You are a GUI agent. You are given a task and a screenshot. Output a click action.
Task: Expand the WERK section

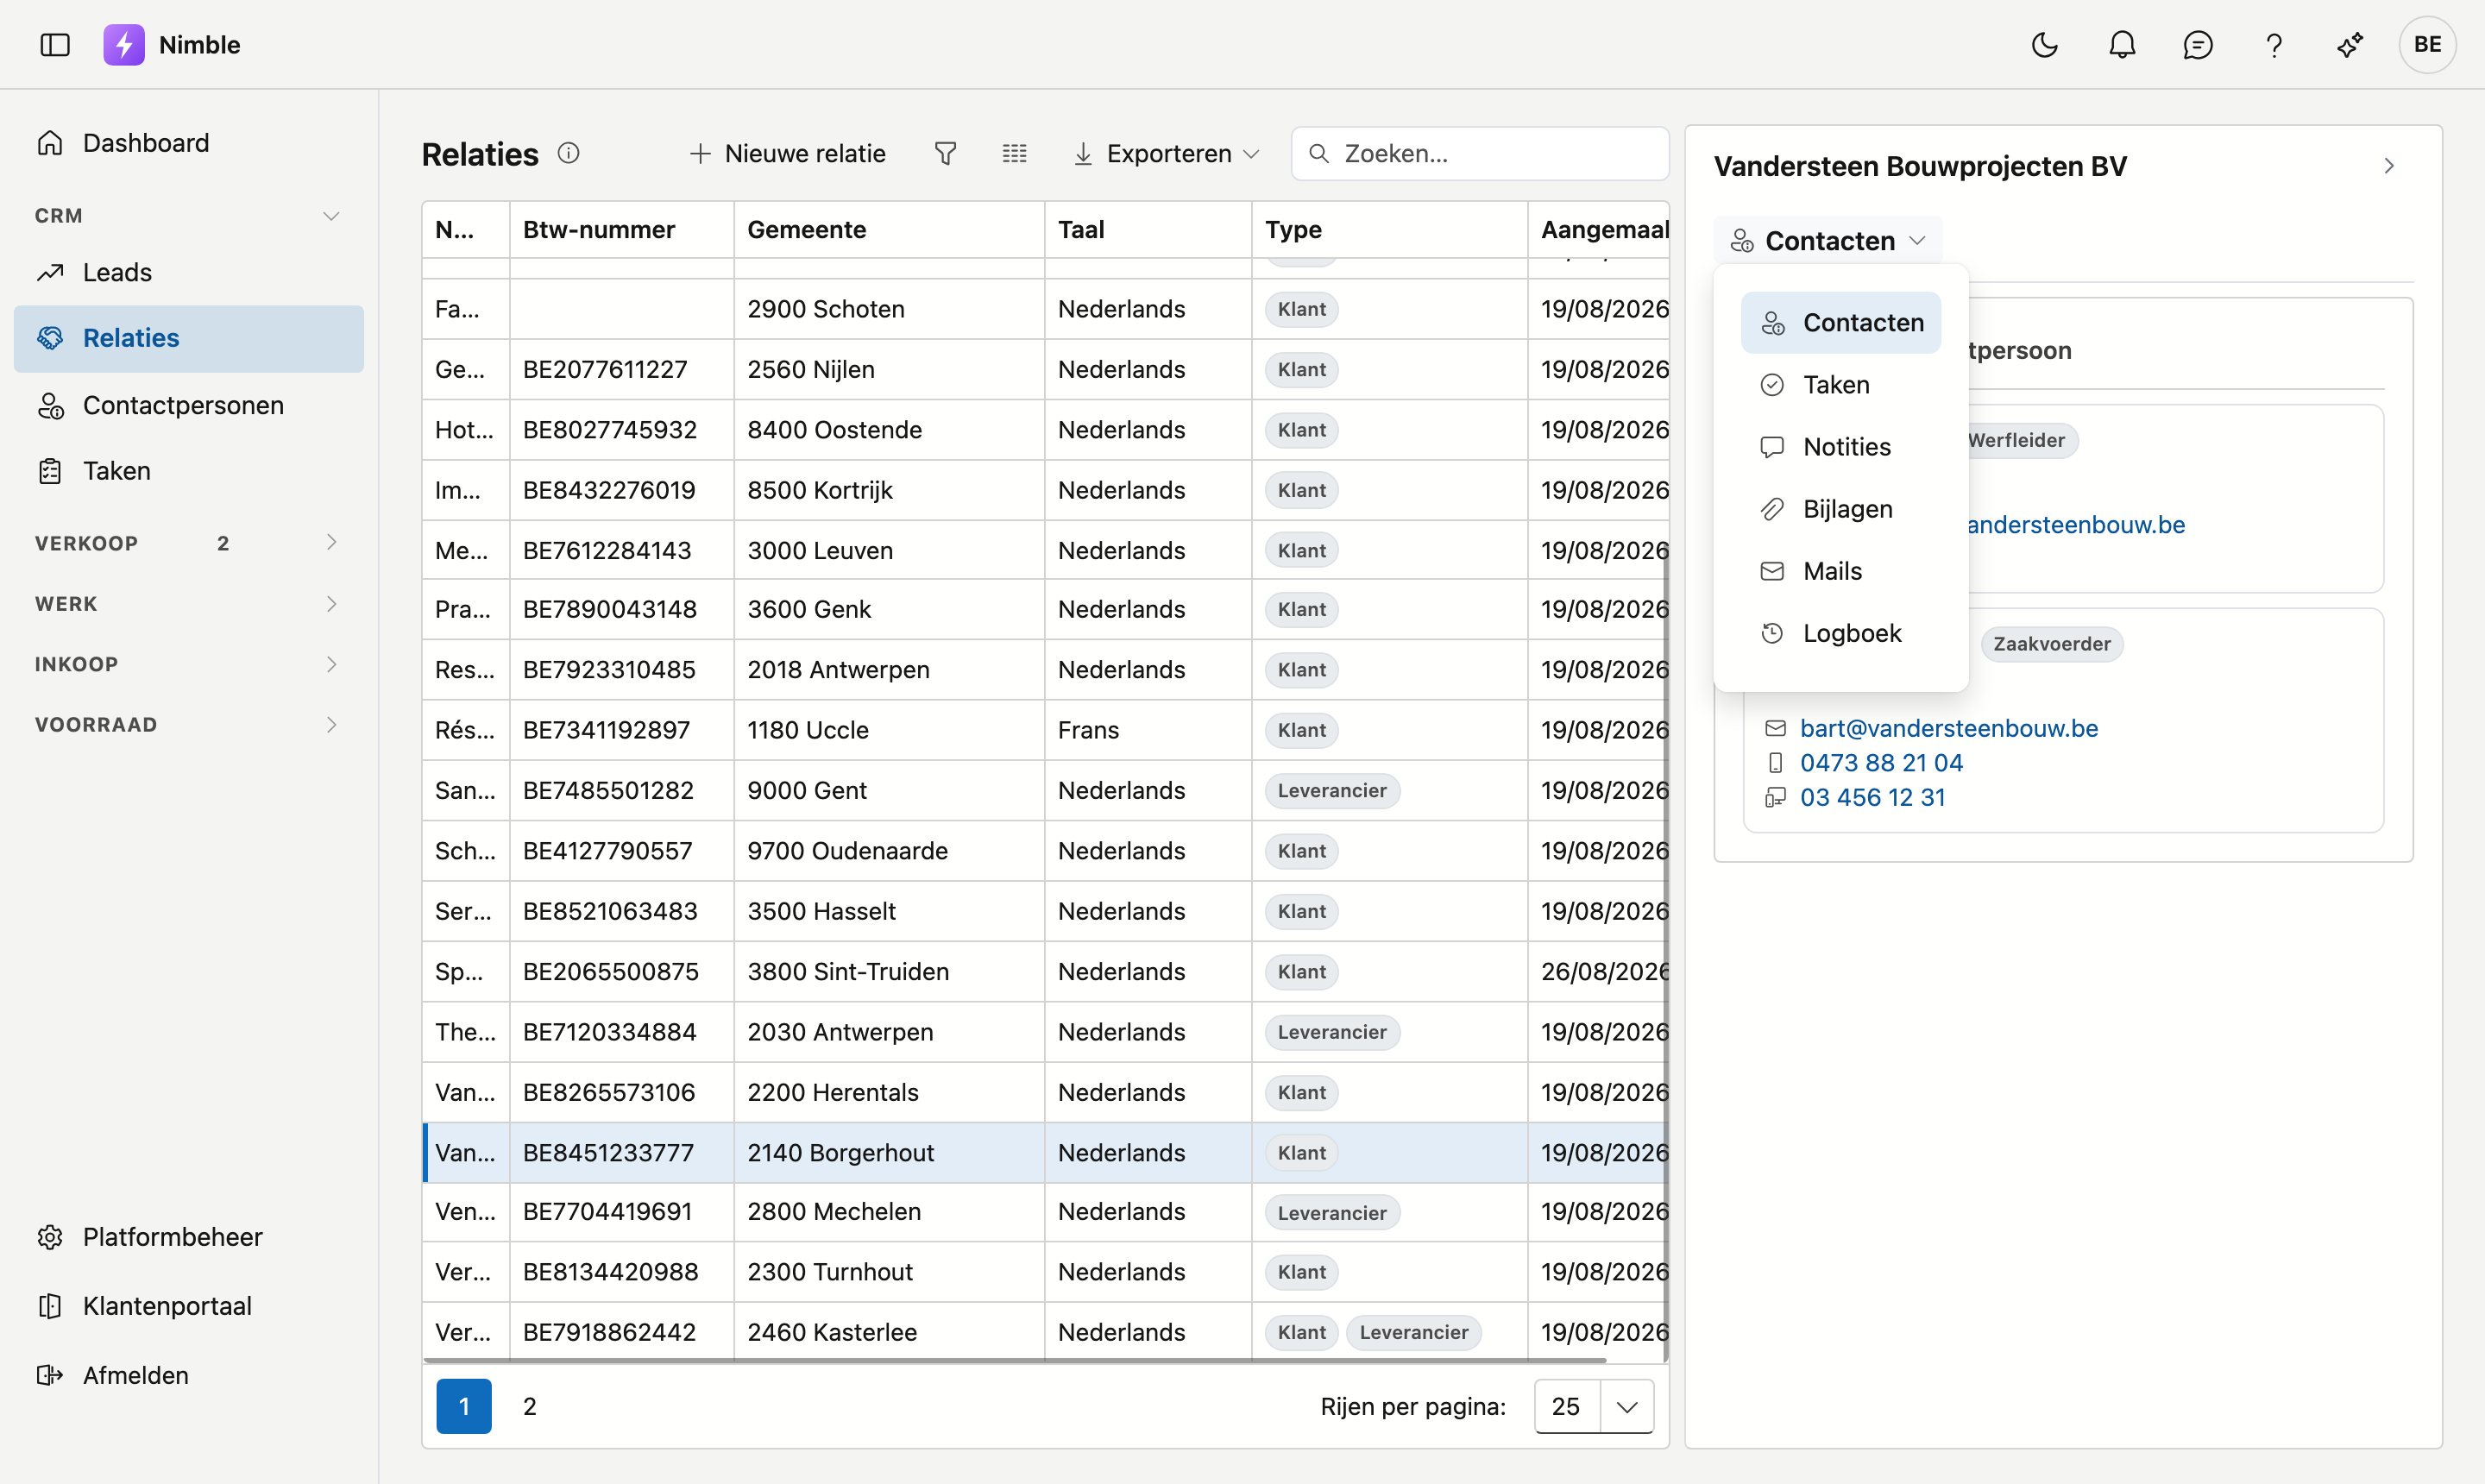click(x=189, y=604)
